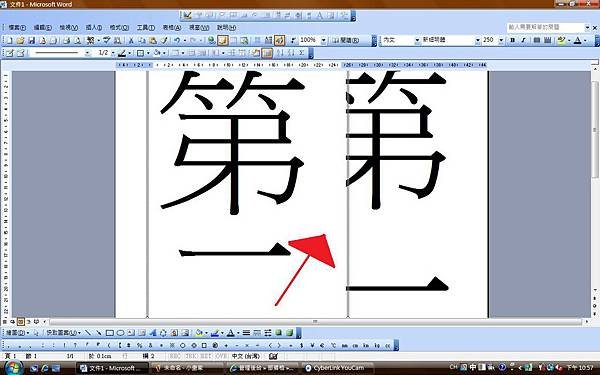Open the Tools menu
This screenshot has width=600, height=375.
tap(146, 28)
